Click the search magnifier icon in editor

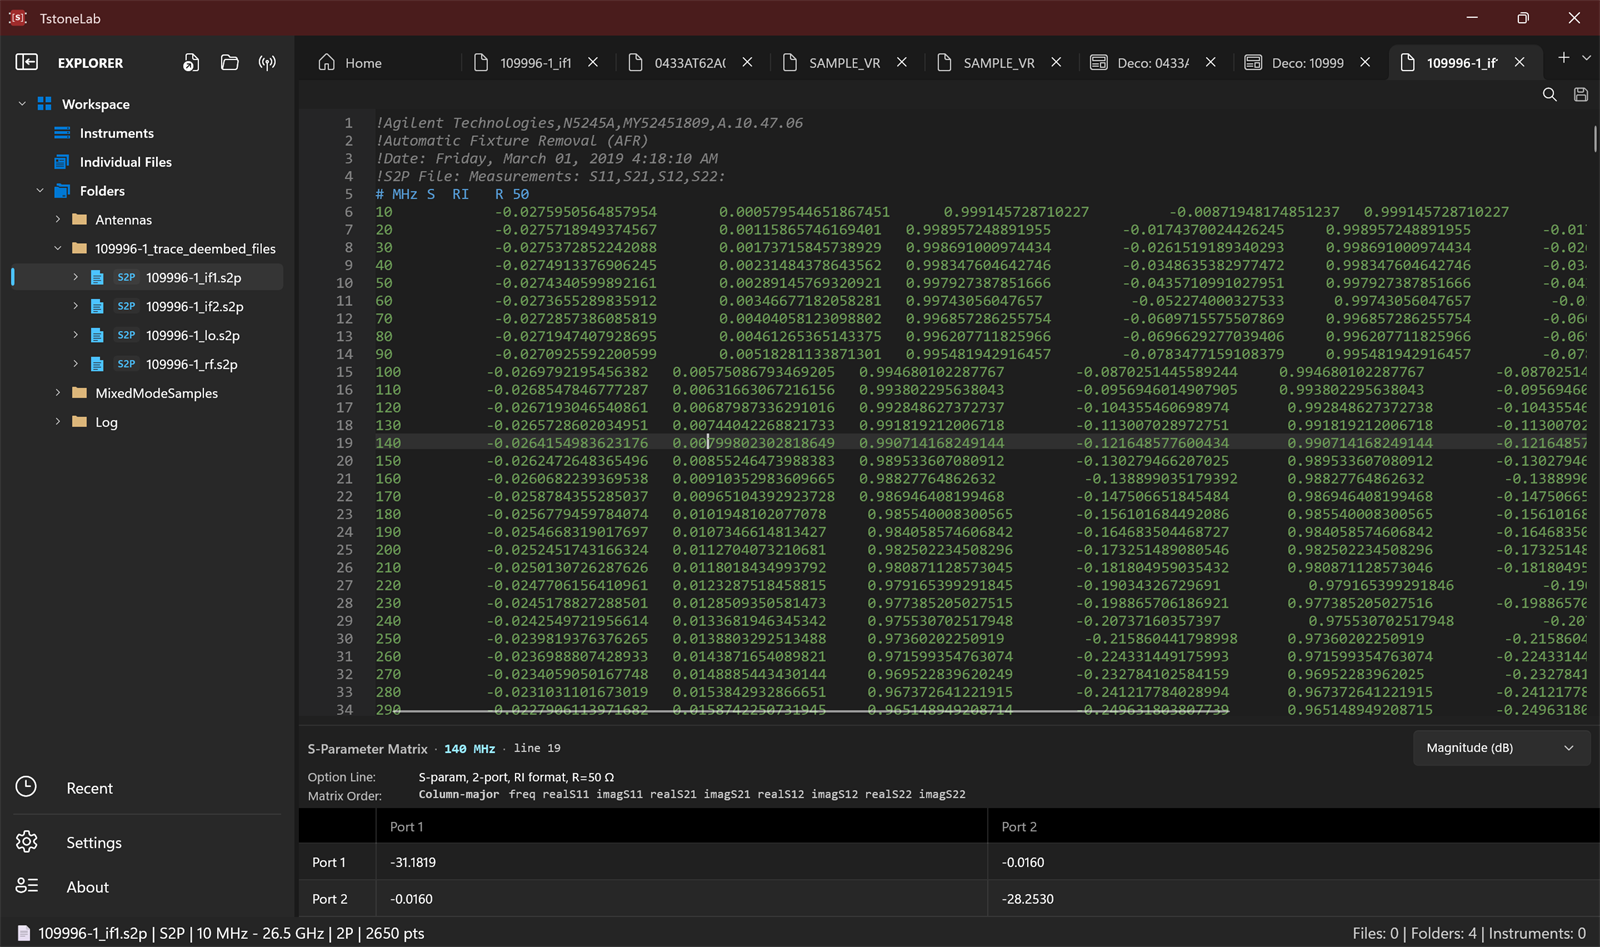[x=1549, y=94]
